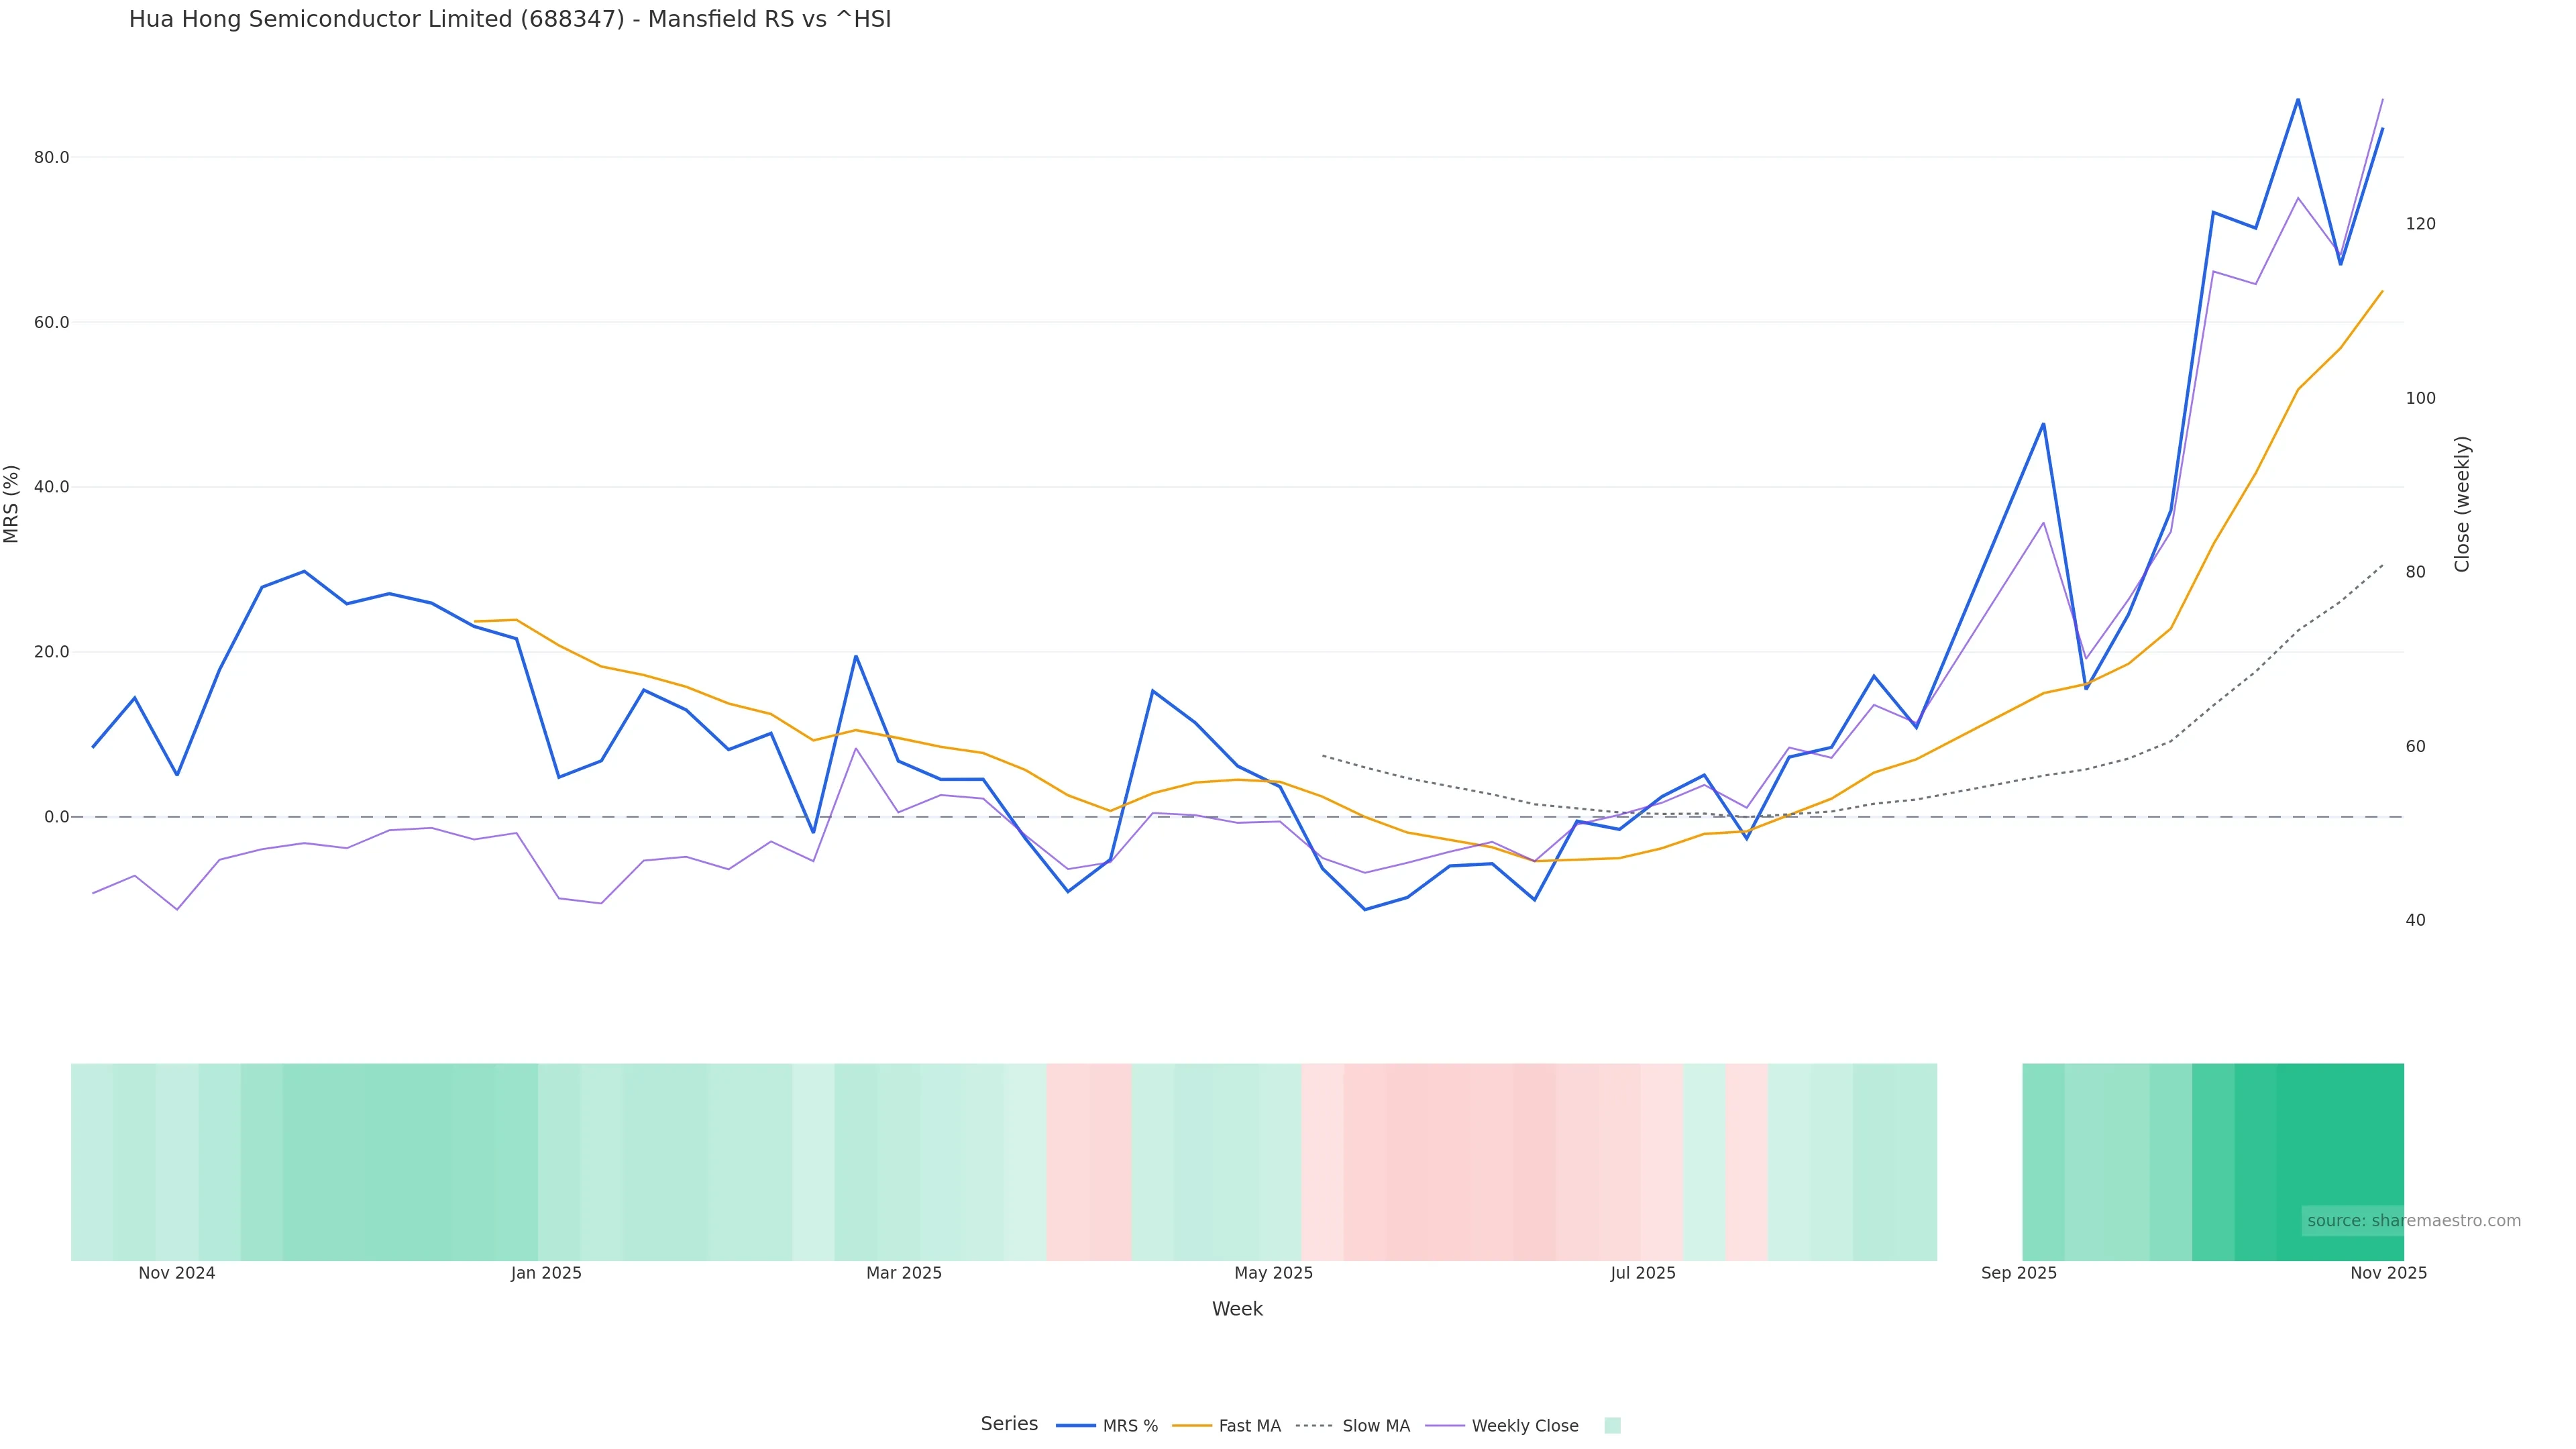The height and width of the screenshot is (1449, 2576).
Task: Click the "120" Close axis tick label
Action: pyautogui.click(x=2421, y=224)
